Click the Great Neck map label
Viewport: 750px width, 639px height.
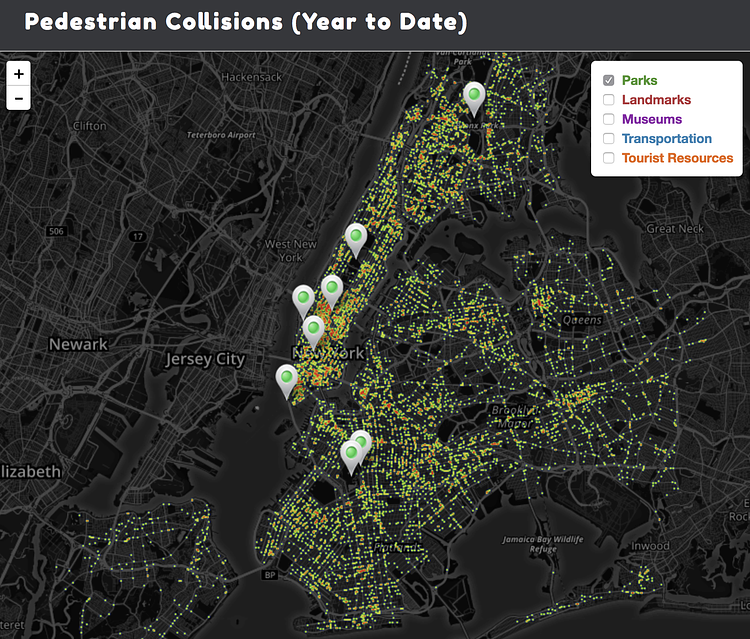pos(675,229)
